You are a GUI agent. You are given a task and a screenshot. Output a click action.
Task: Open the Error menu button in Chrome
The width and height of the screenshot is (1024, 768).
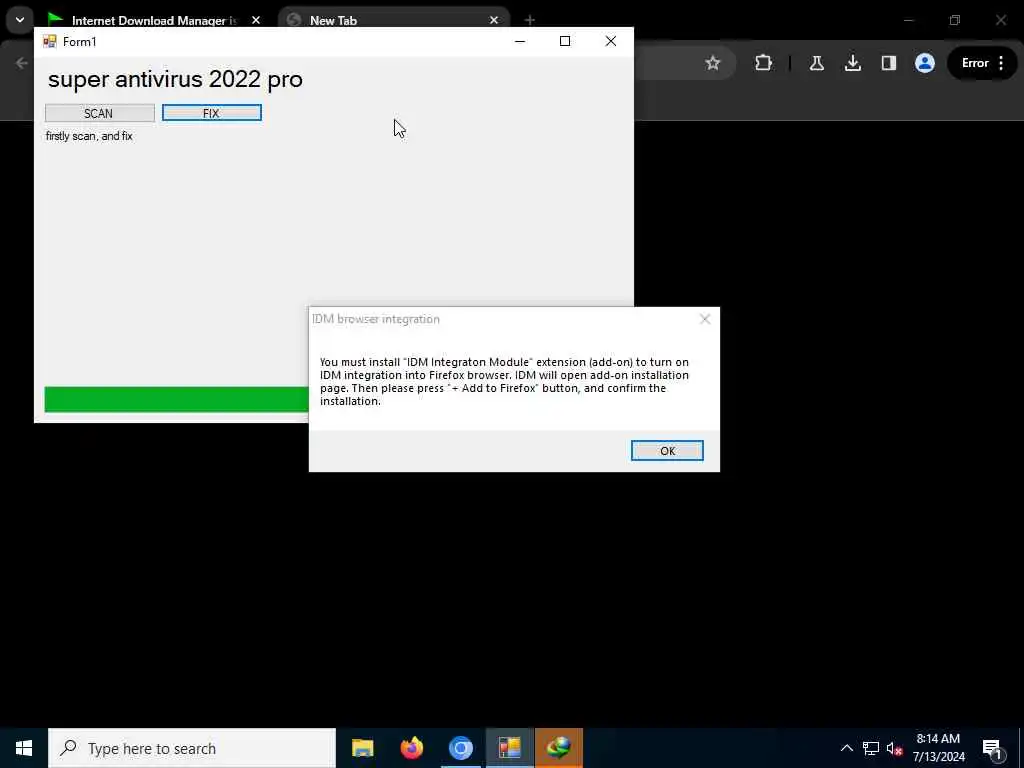(982, 63)
